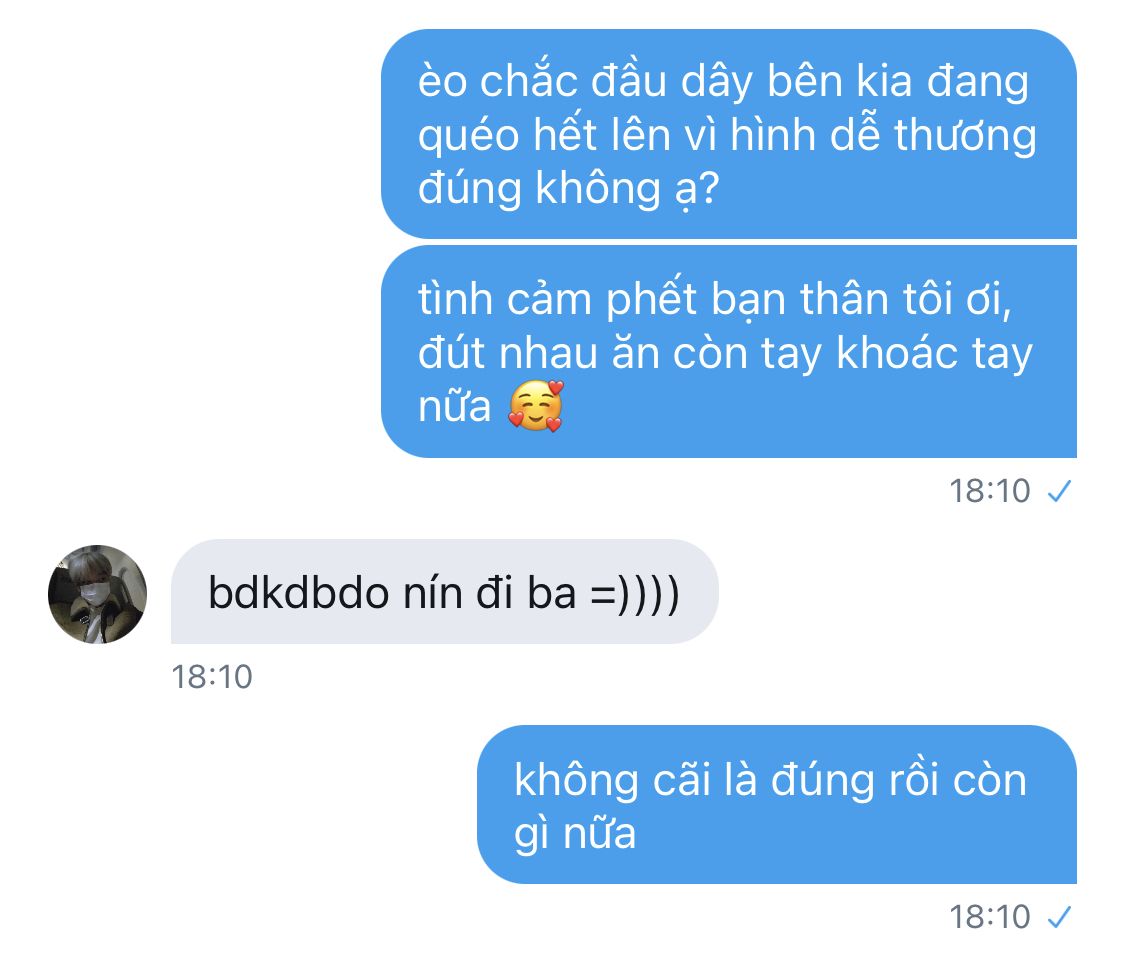Click the read checkmark after the emoji message
The height and width of the screenshot is (958, 1125).
pos(1059,492)
